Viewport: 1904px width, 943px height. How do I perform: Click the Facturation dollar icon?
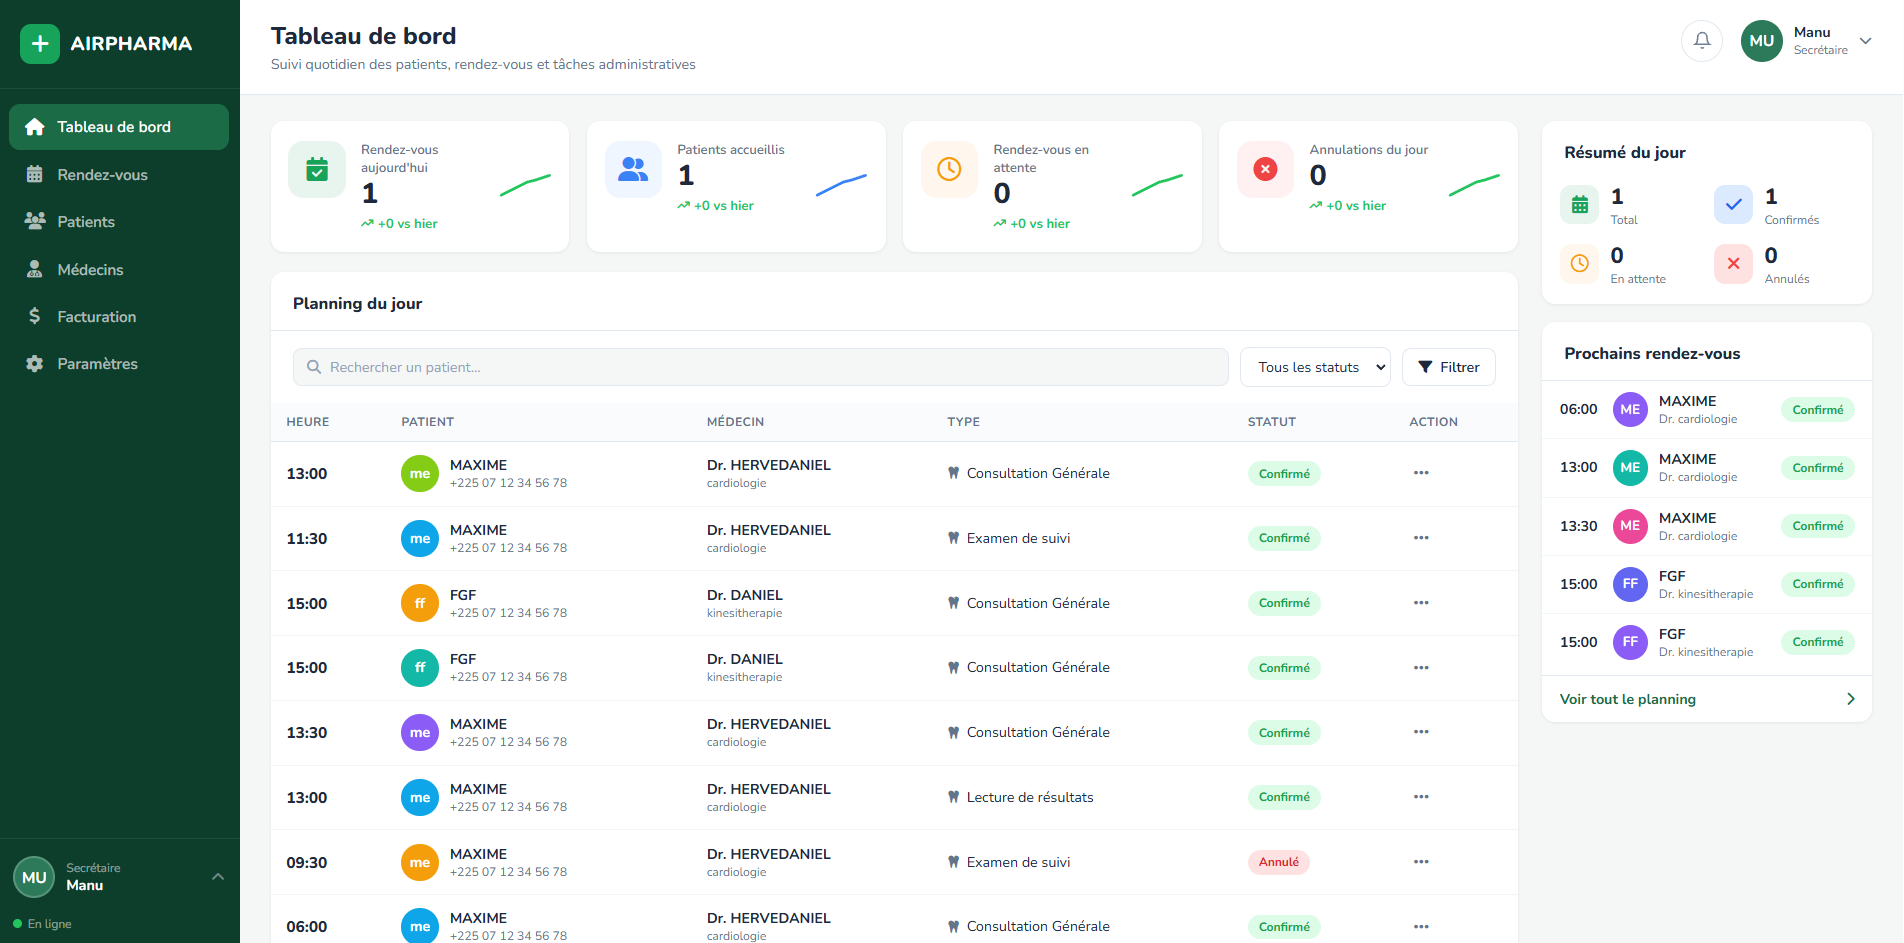[x=35, y=316]
